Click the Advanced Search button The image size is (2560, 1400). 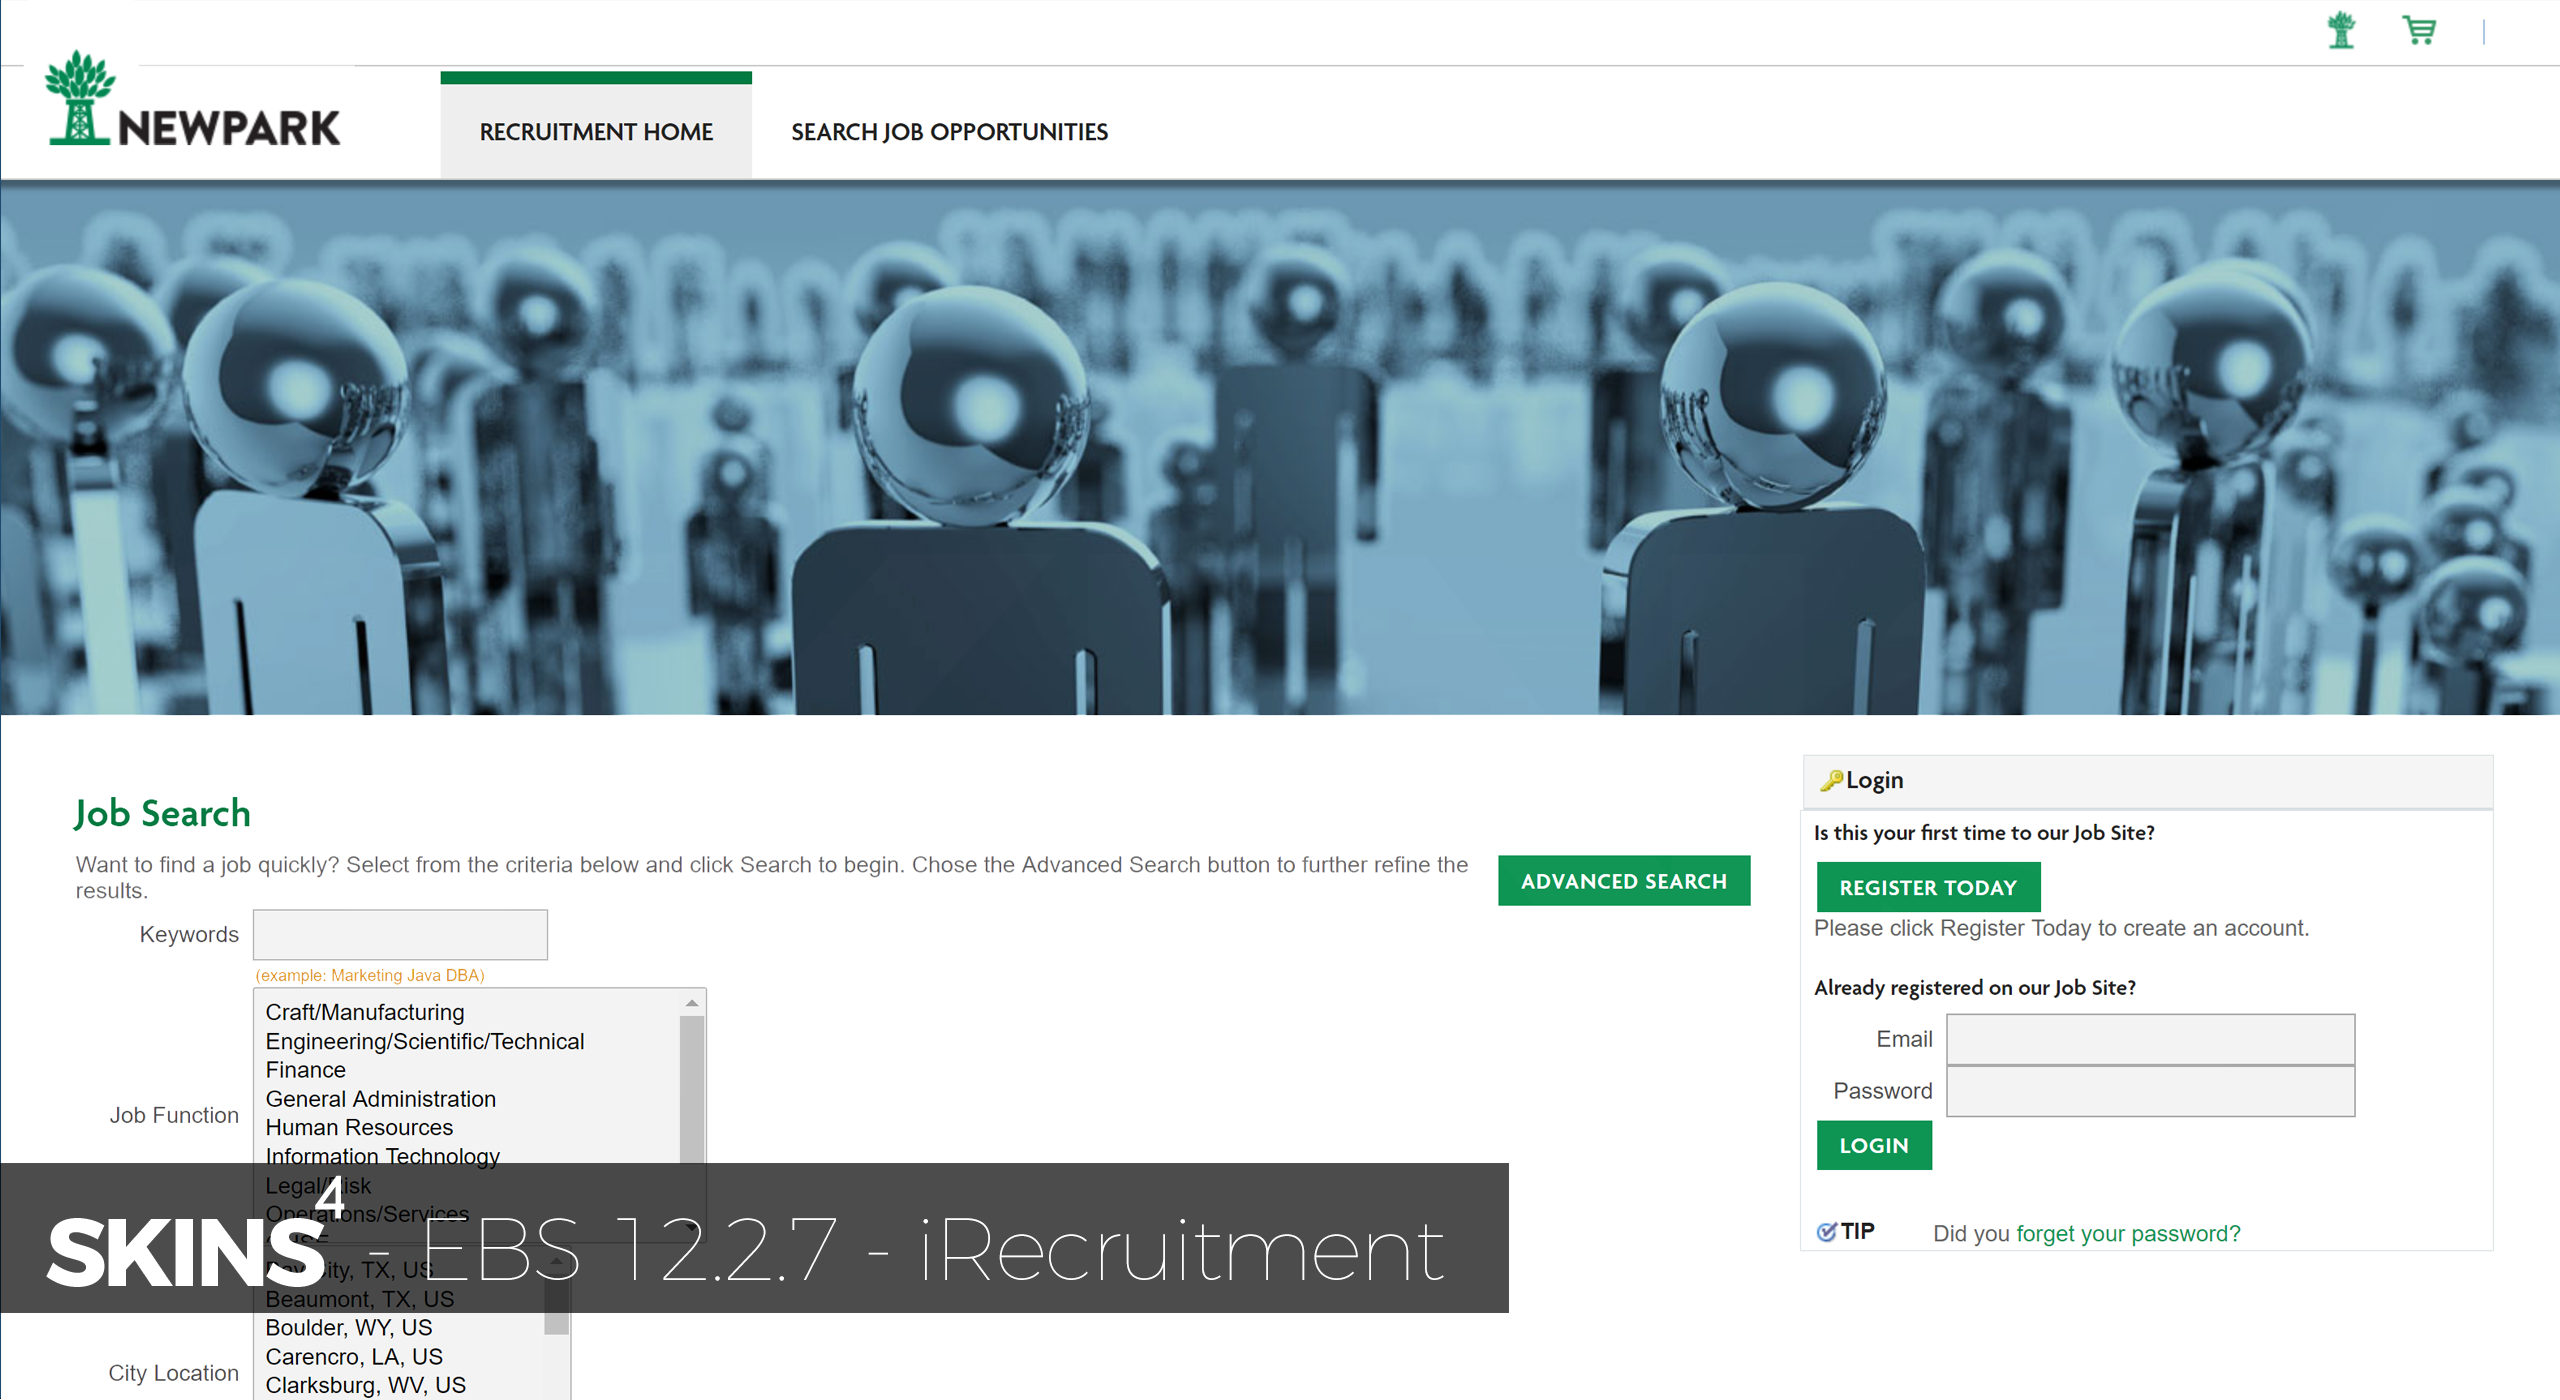click(1623, 881)
